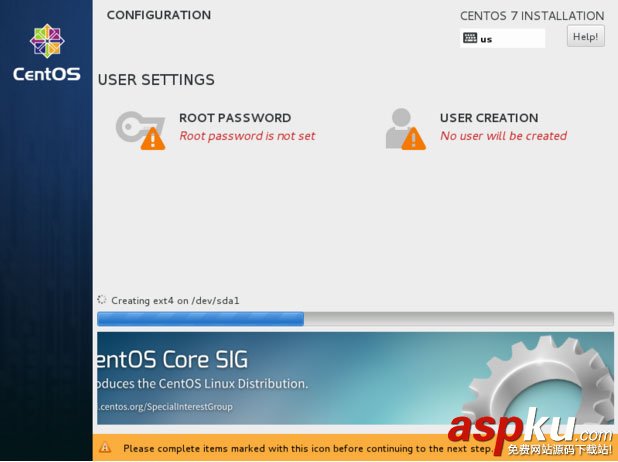Click the CentOS Core SIG banner title
The image size is (618, 462).
click(x=172, y=361)
